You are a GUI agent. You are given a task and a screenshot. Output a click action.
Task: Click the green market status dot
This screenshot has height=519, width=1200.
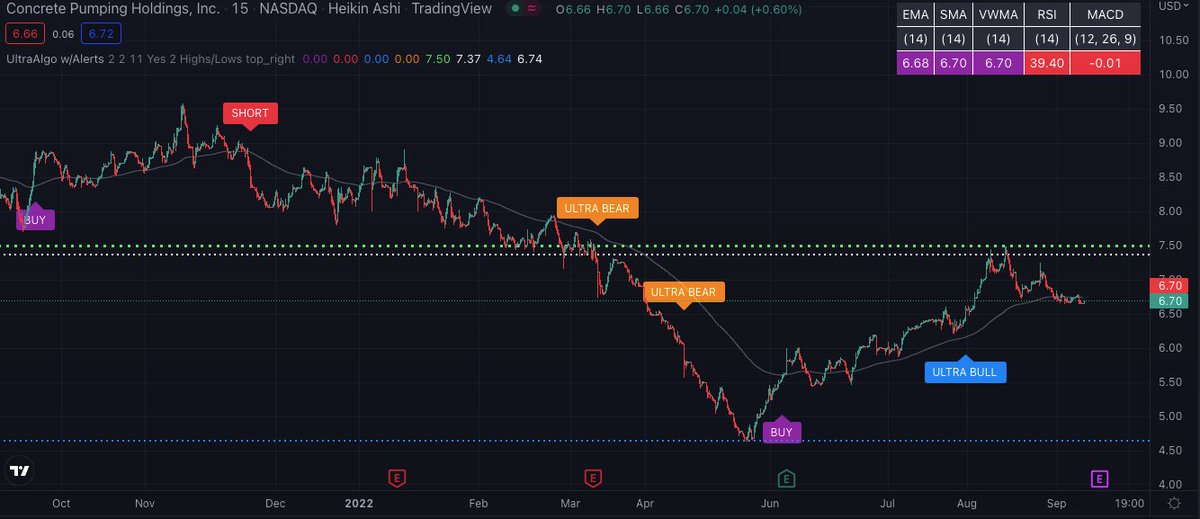(515, 8)
